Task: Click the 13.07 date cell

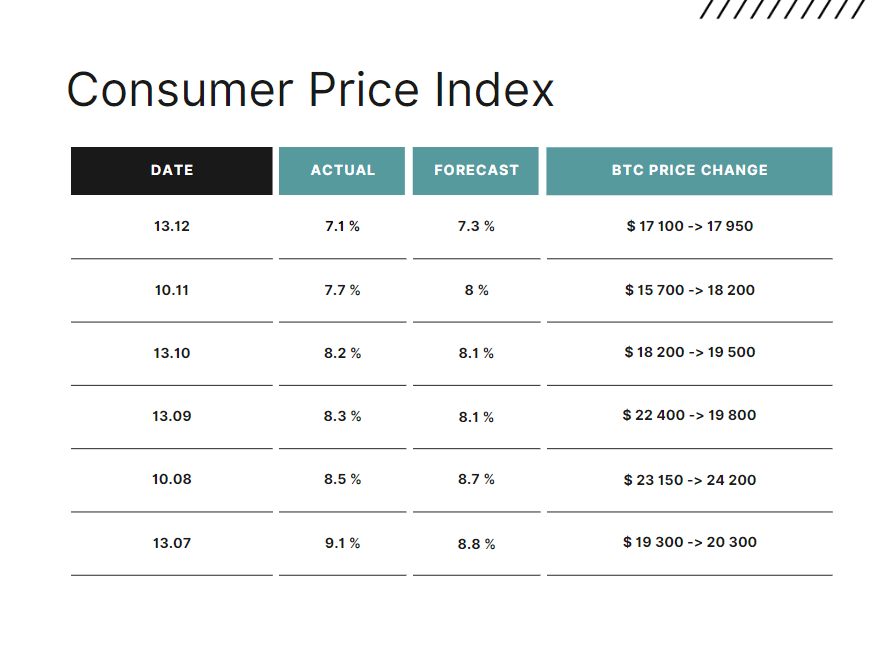Action: pos(172,543)
